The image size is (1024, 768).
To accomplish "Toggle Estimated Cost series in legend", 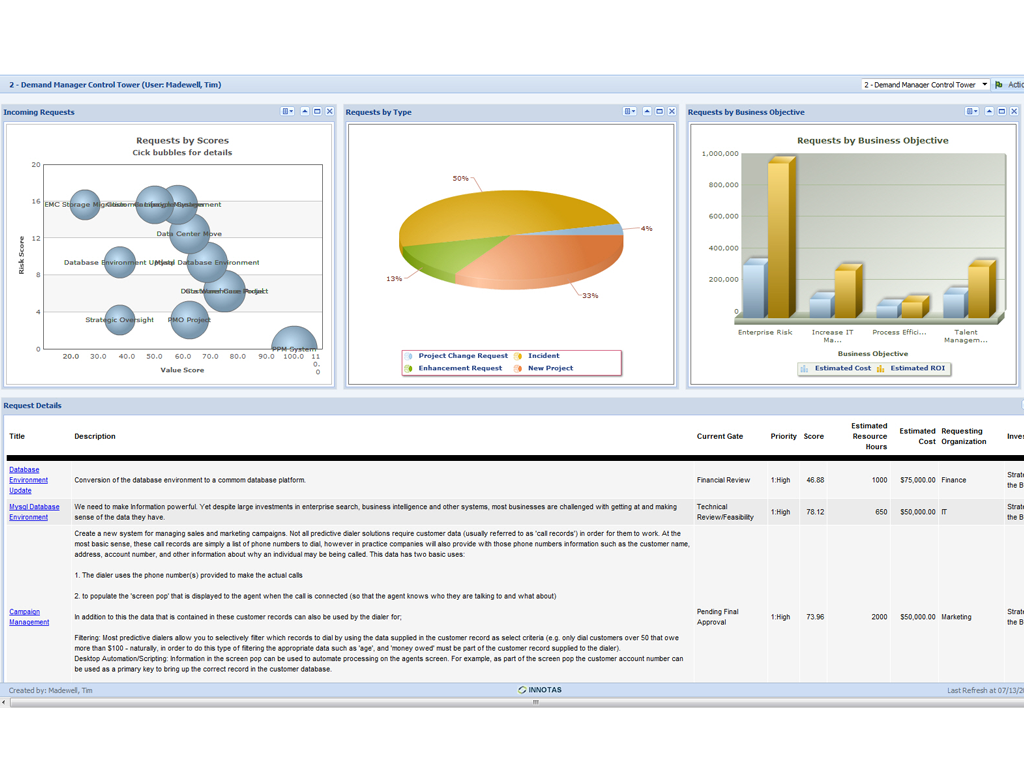I will pos(835,369).
